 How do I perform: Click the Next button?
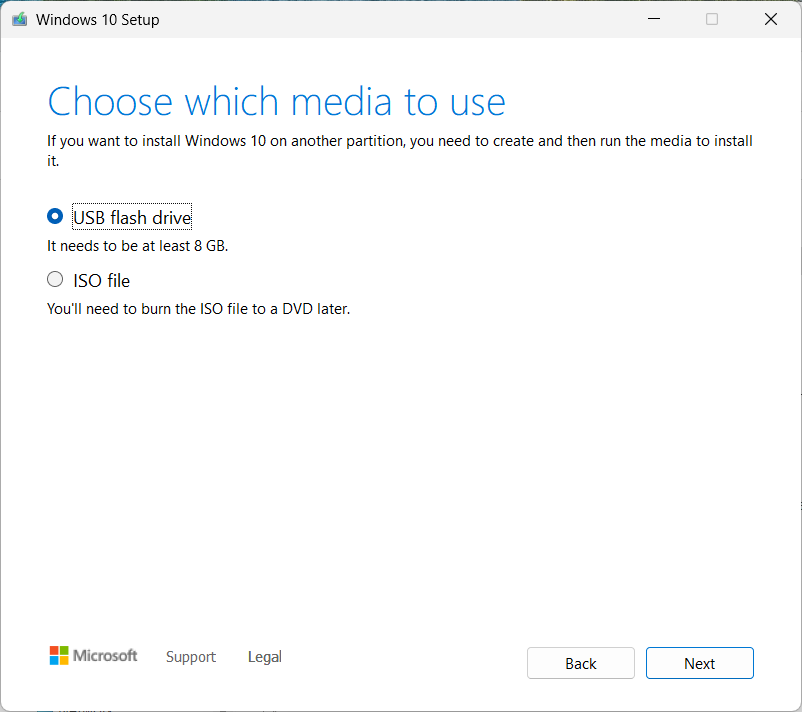pos(699,663)
